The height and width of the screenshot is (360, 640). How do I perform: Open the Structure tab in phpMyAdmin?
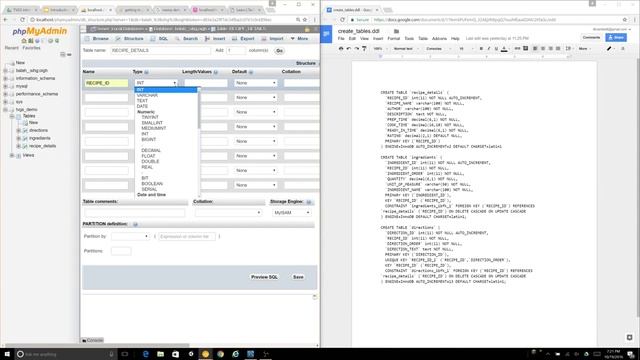click(130, 39)
